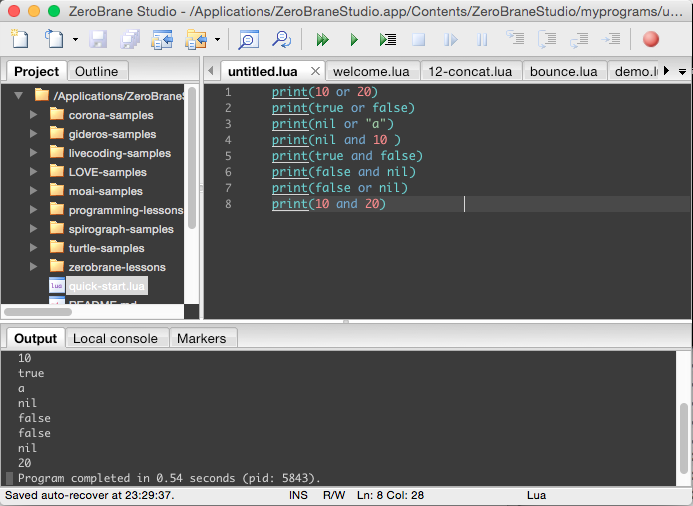This screenshot has width=693, height=506.
Task: Save the current file icon
Action: point(98,39)
